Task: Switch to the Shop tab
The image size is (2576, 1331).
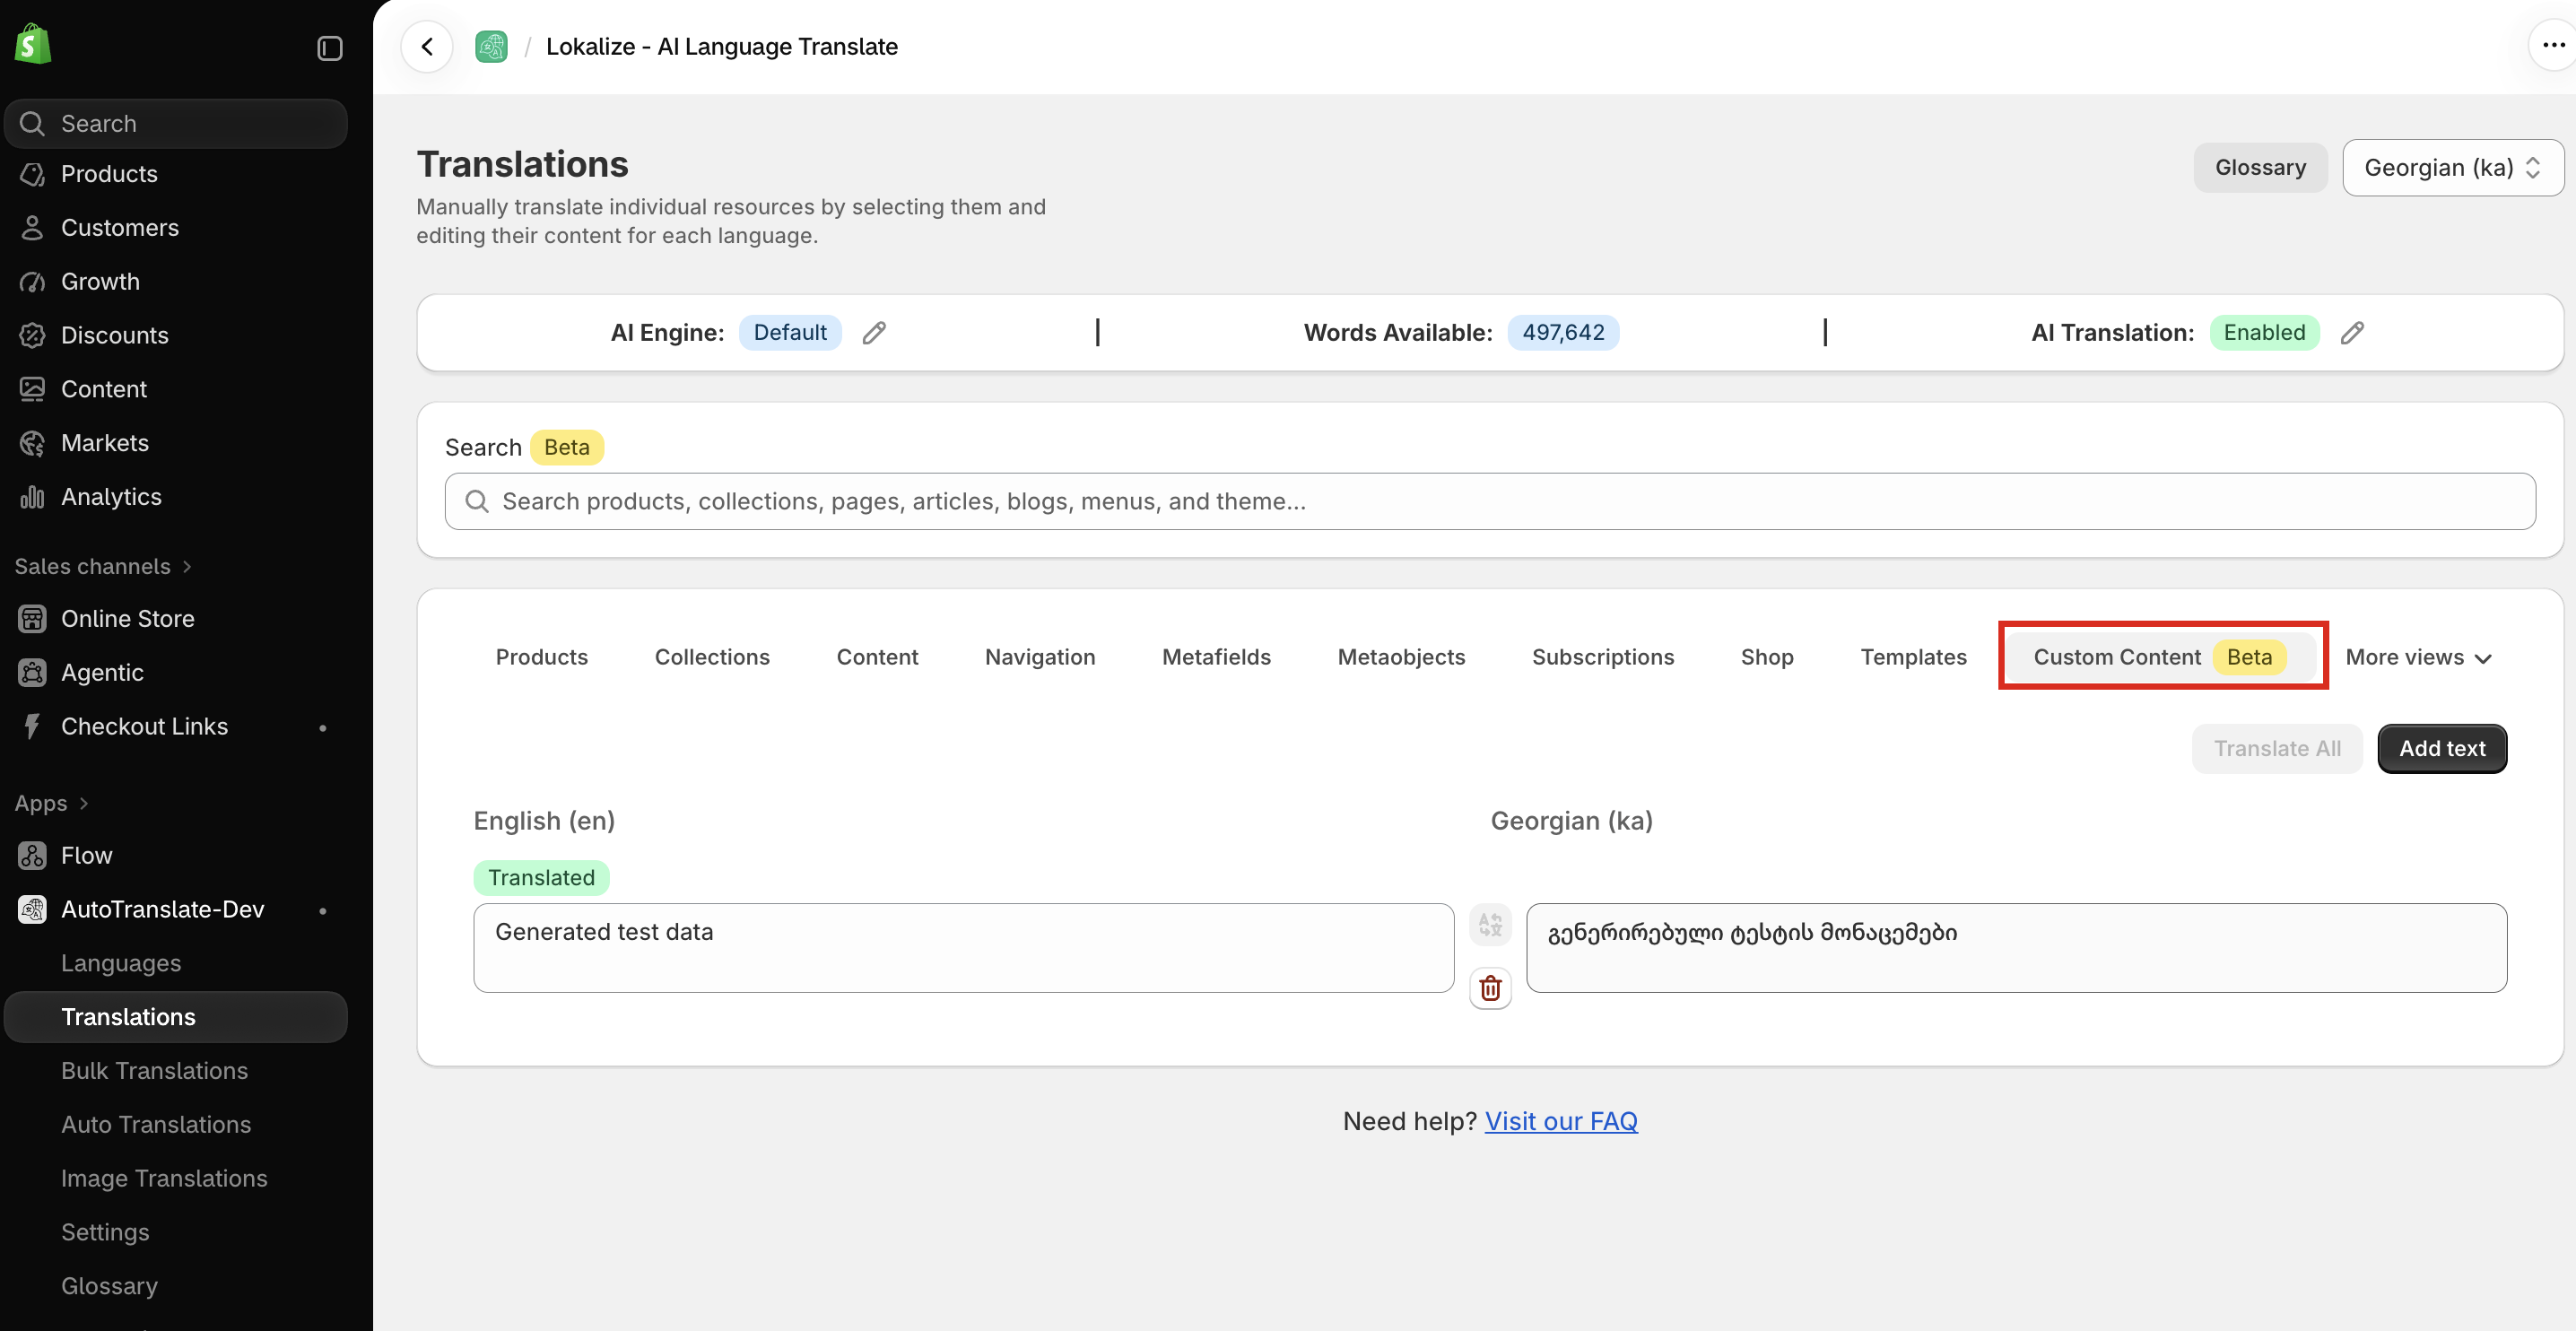Action: (x=1767, y=658)
